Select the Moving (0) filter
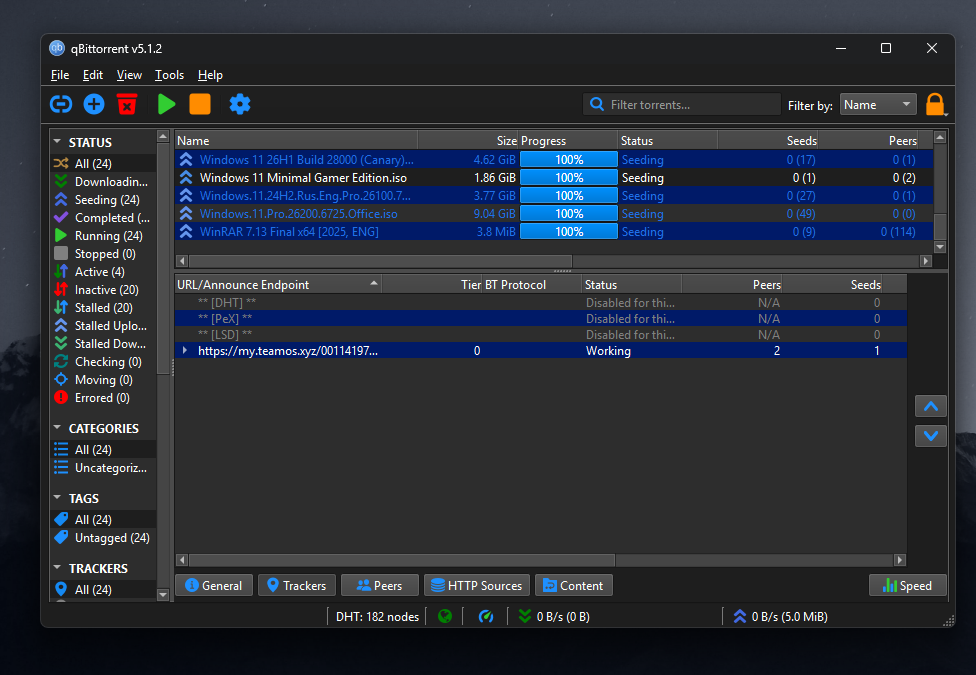 [x=103, y=380]
